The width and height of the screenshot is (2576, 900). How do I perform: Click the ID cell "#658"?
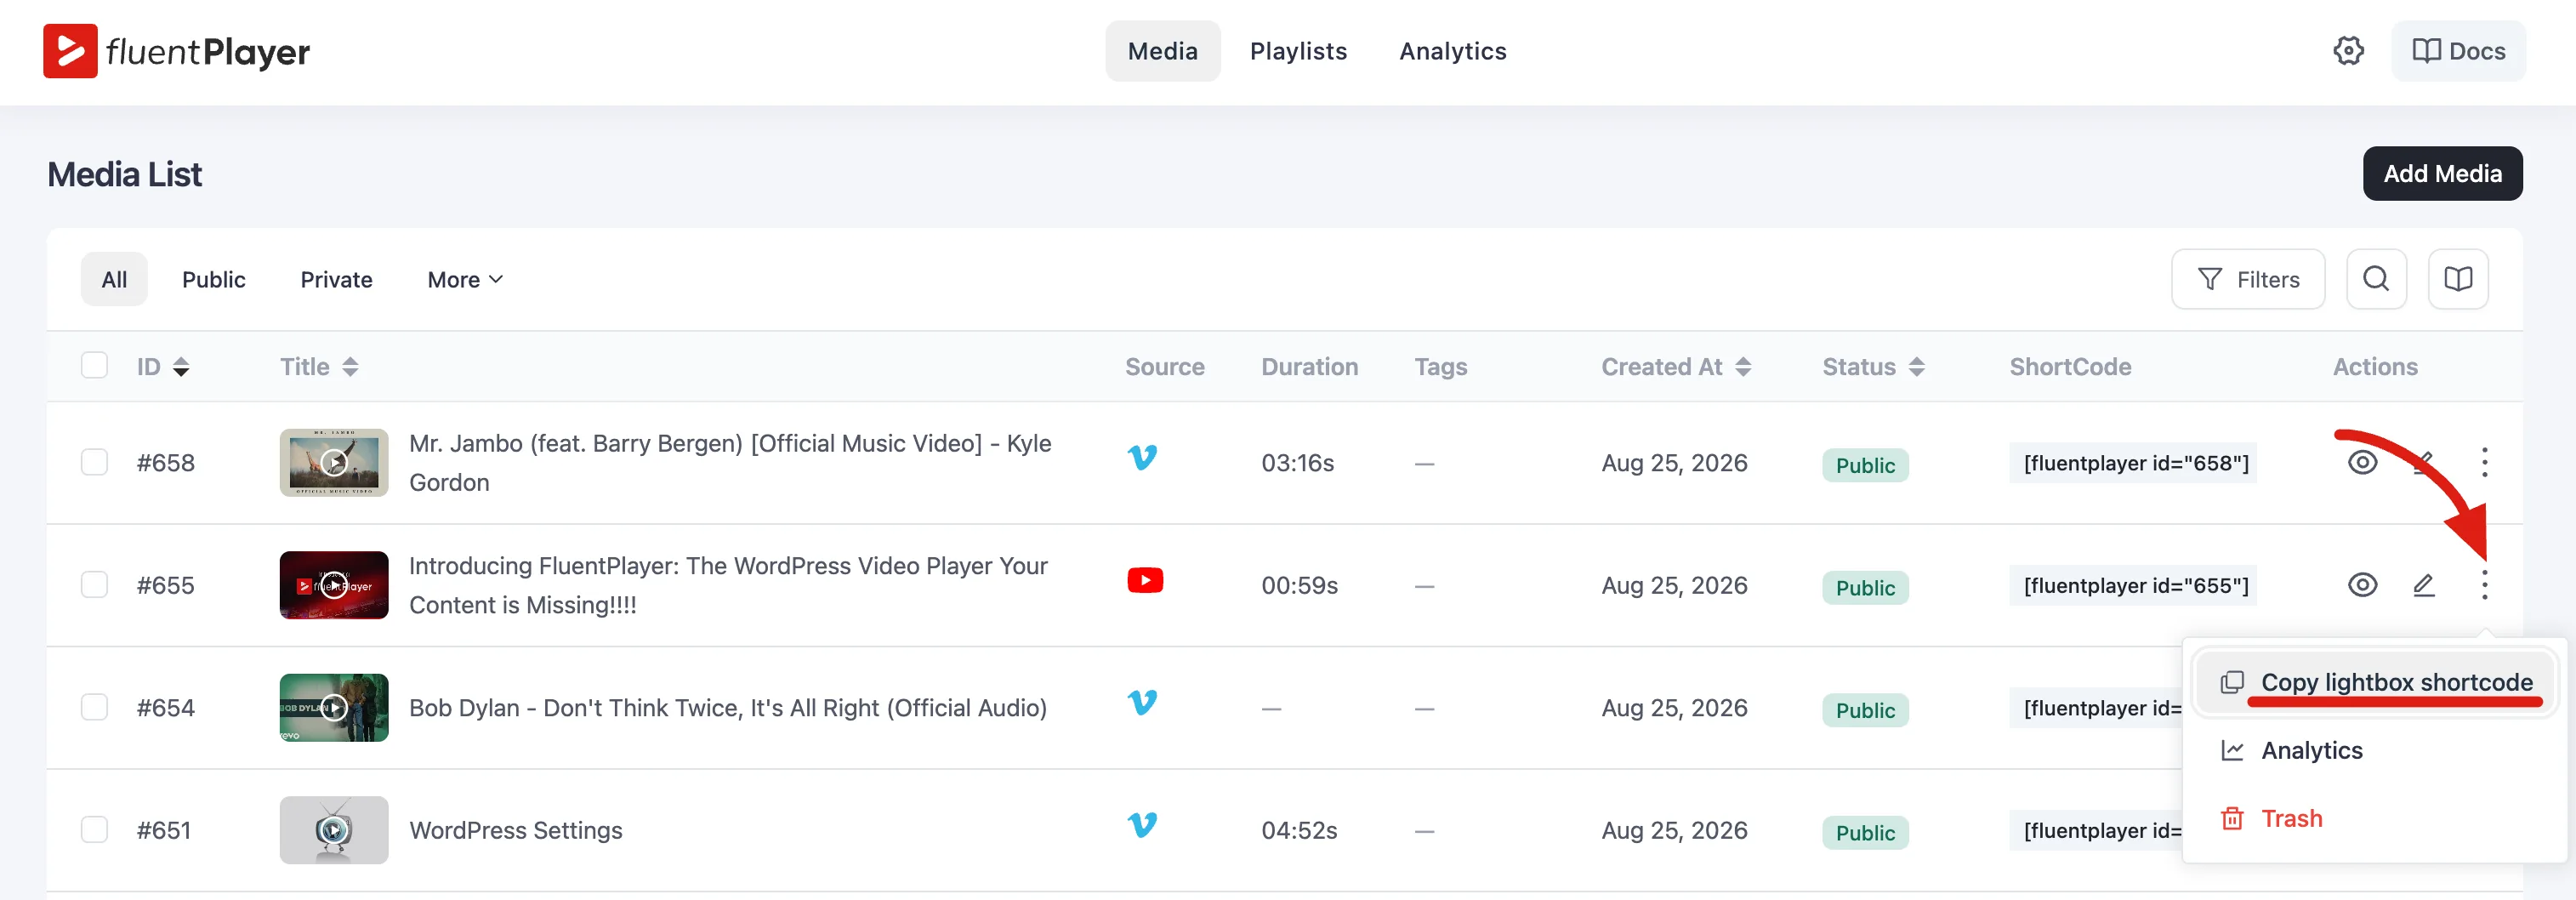pyautogui.click(x=166, y=463)
